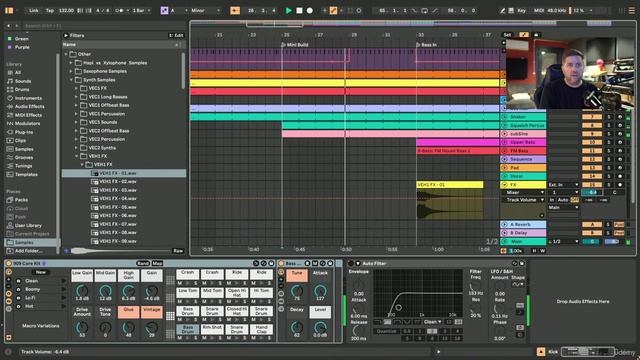
Task: Collapse the Synth Samples folder
Action: (x=71, y=80)
